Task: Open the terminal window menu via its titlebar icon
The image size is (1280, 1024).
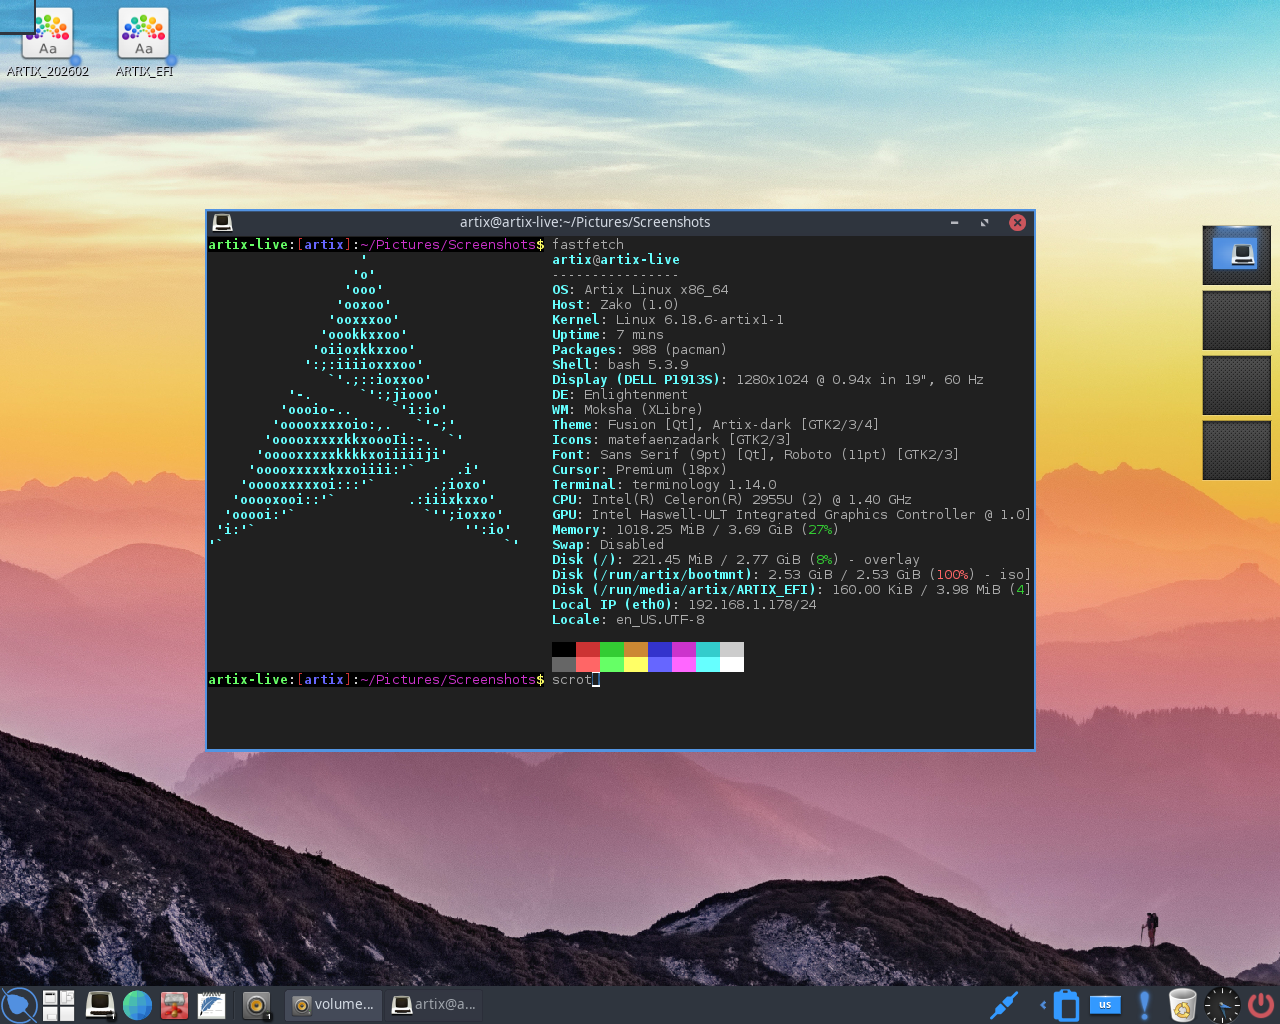Action: coord(222,222)
